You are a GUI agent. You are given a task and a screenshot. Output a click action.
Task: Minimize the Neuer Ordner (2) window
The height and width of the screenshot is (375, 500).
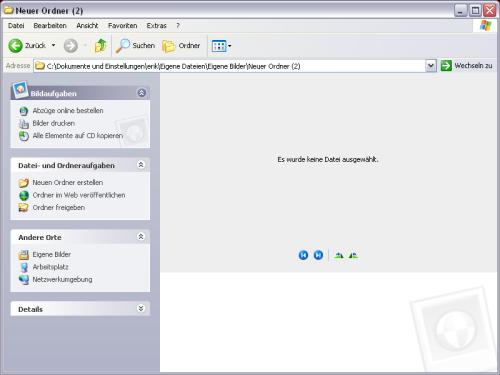461,11
